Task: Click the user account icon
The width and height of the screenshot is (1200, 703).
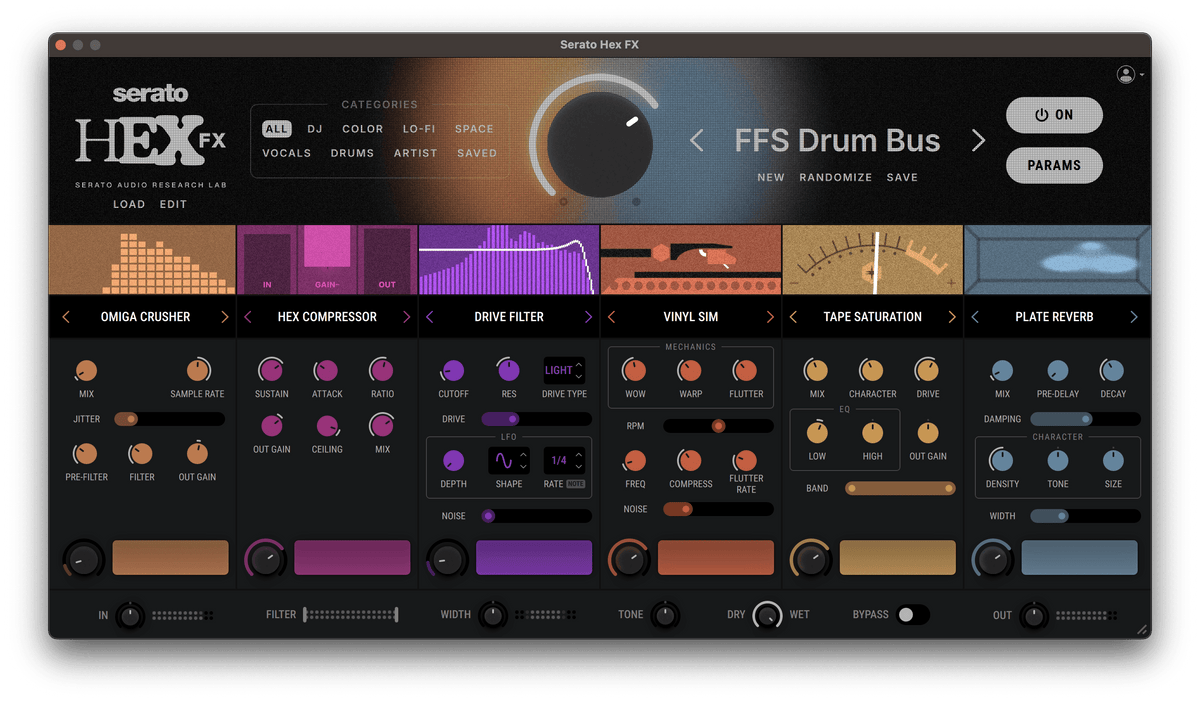Action: point(1126,74)
